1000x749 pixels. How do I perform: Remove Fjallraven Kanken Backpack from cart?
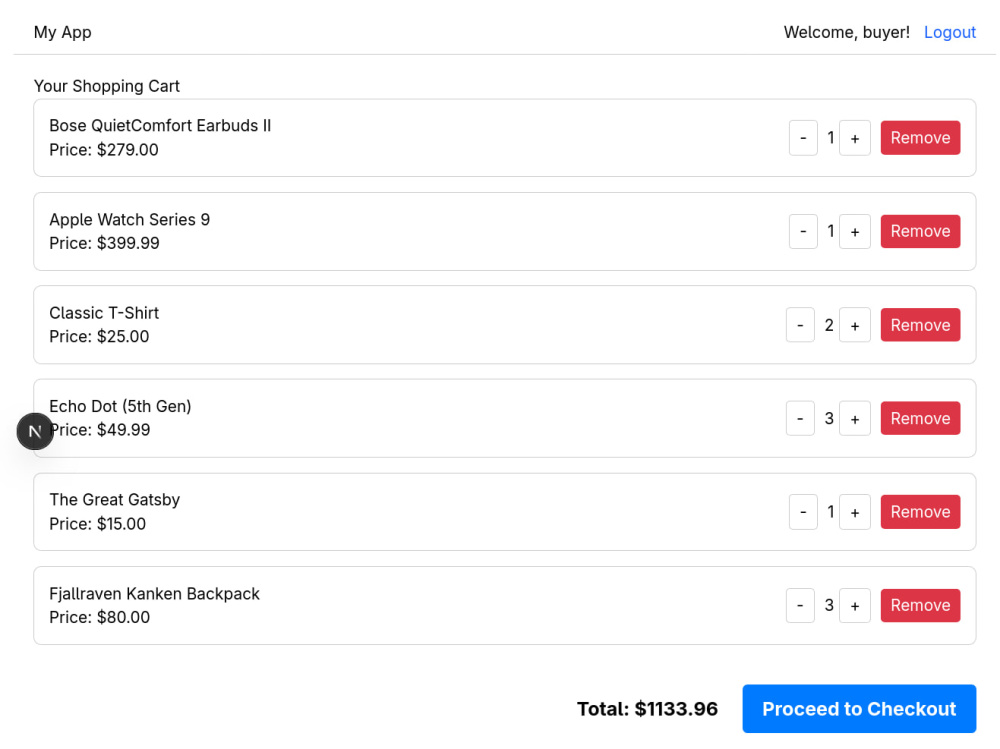click(920, 605)
